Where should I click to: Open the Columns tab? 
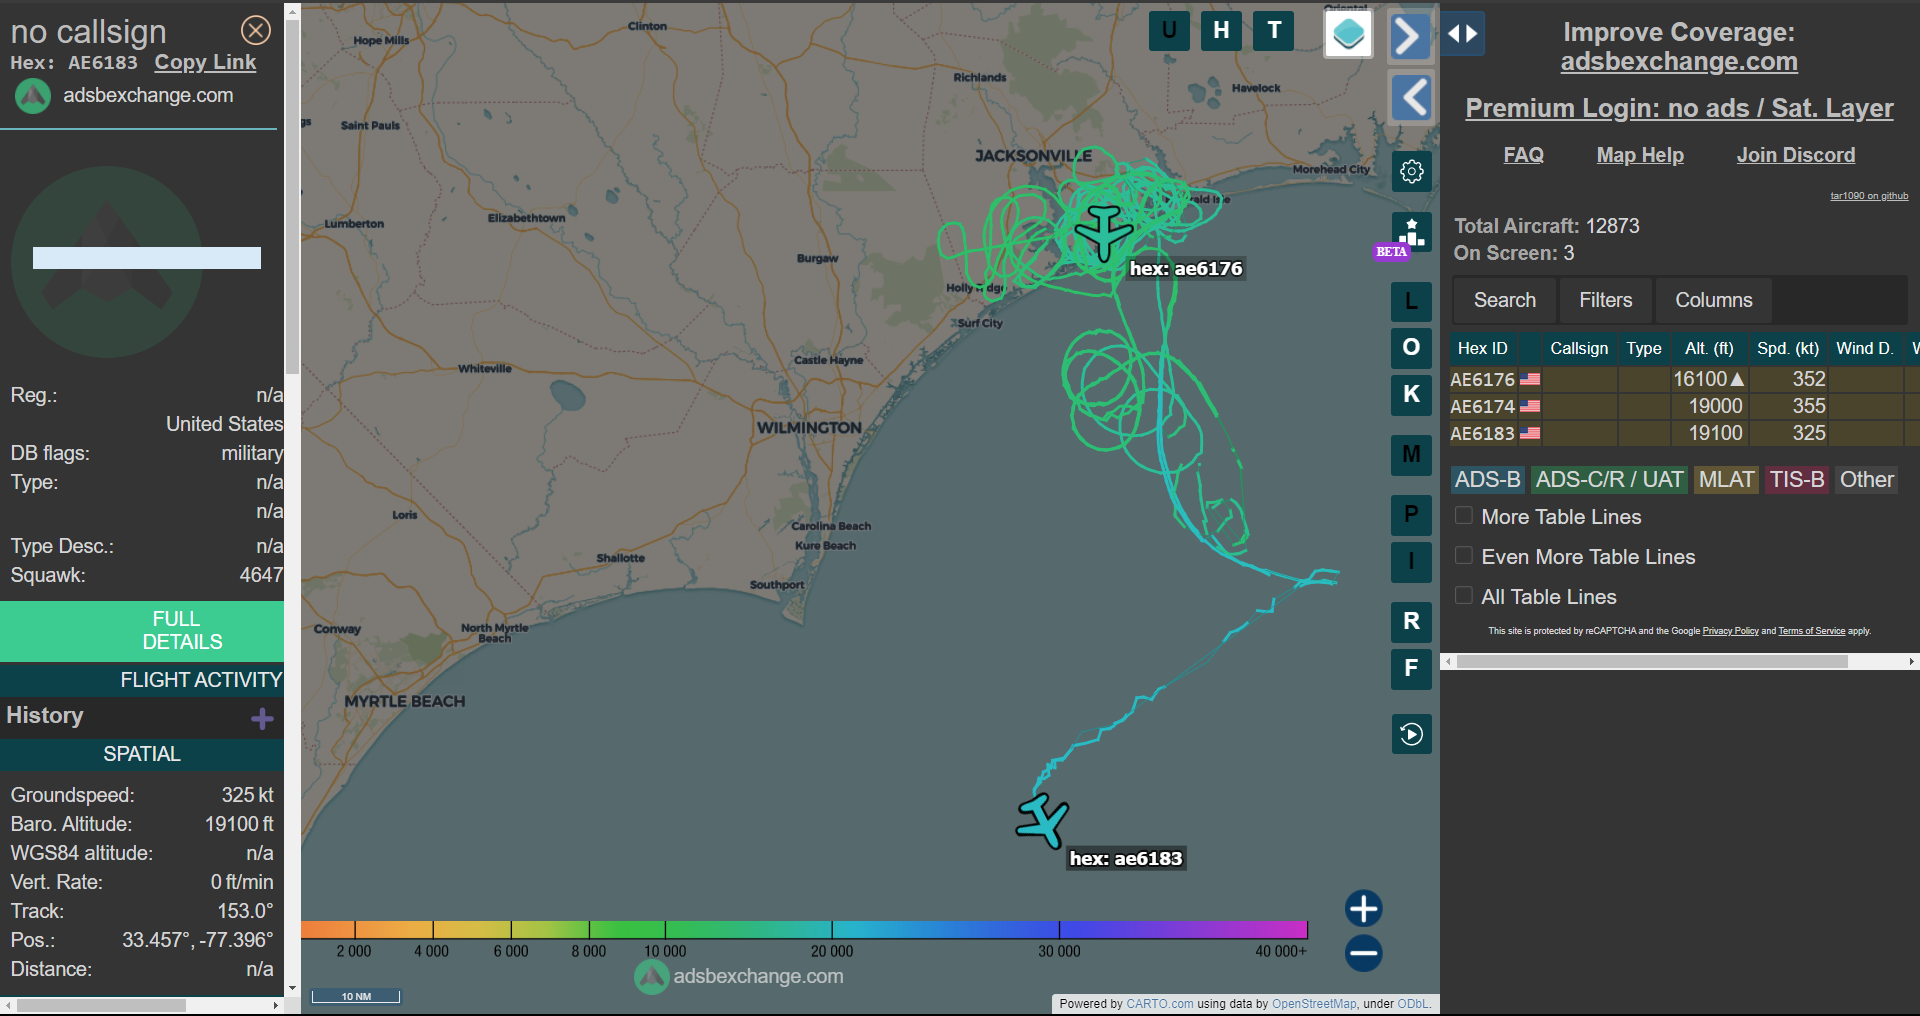point(1713,300)
